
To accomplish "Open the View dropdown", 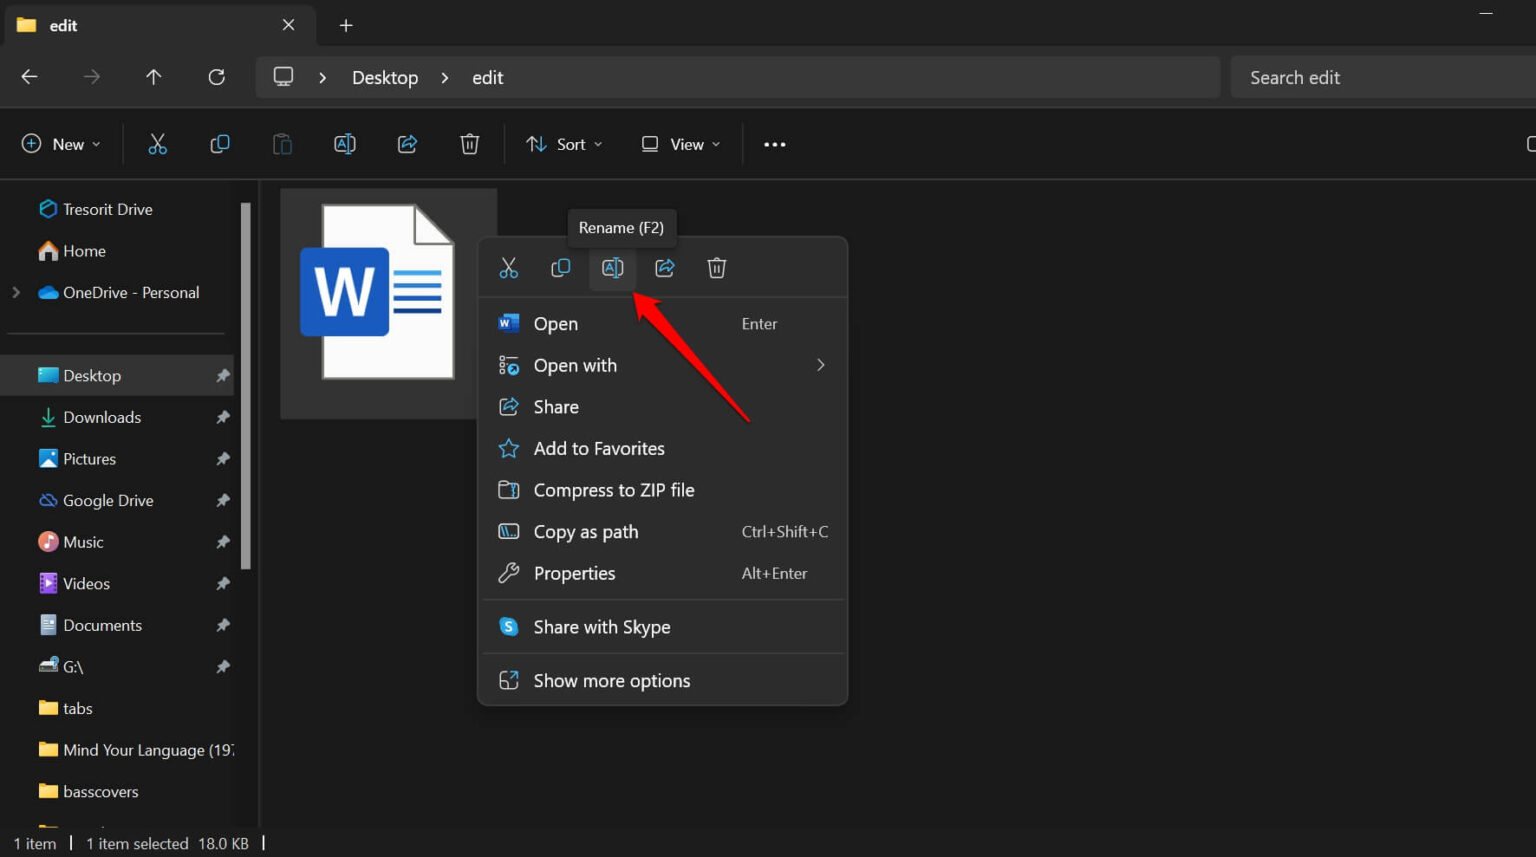I will (x=680, y=144).
